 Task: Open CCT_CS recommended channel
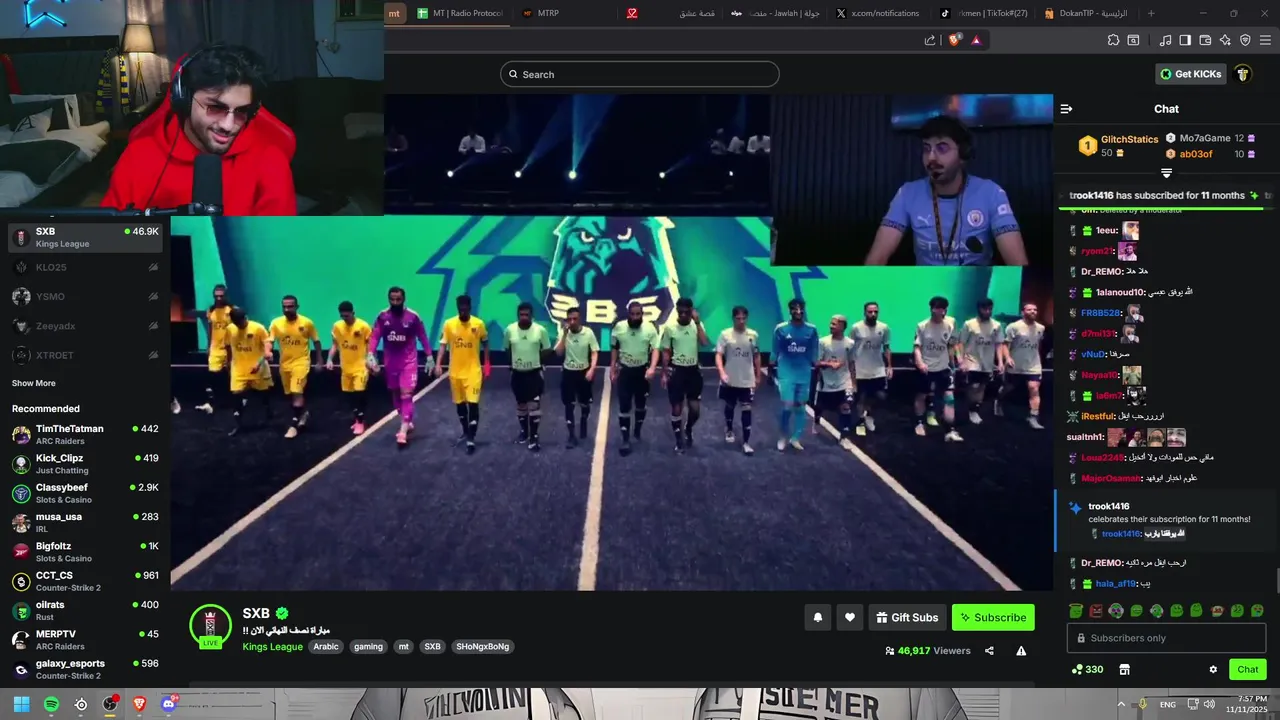85,581
